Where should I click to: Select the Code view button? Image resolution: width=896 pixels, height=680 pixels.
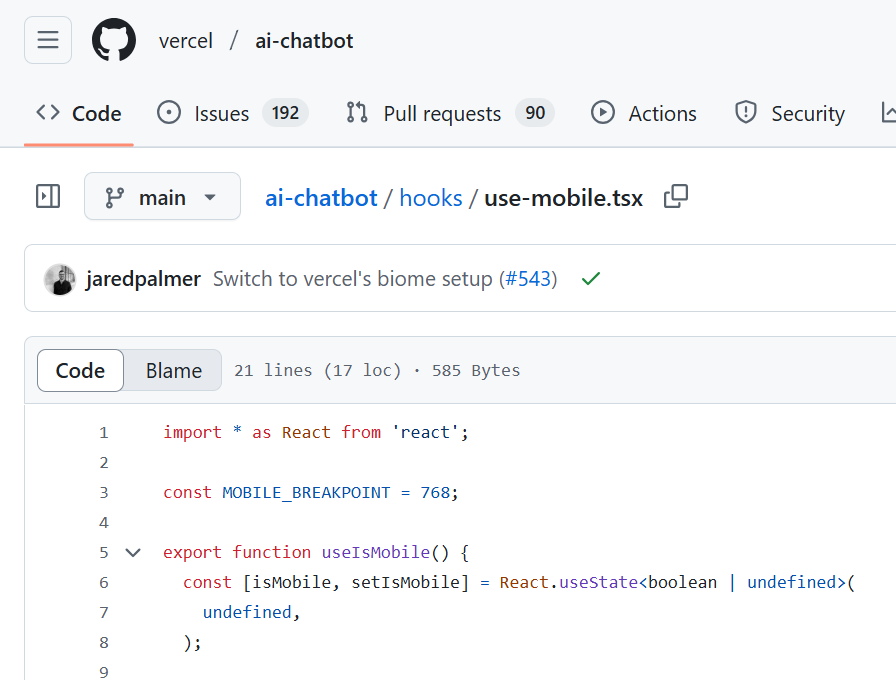pos(80,370)
